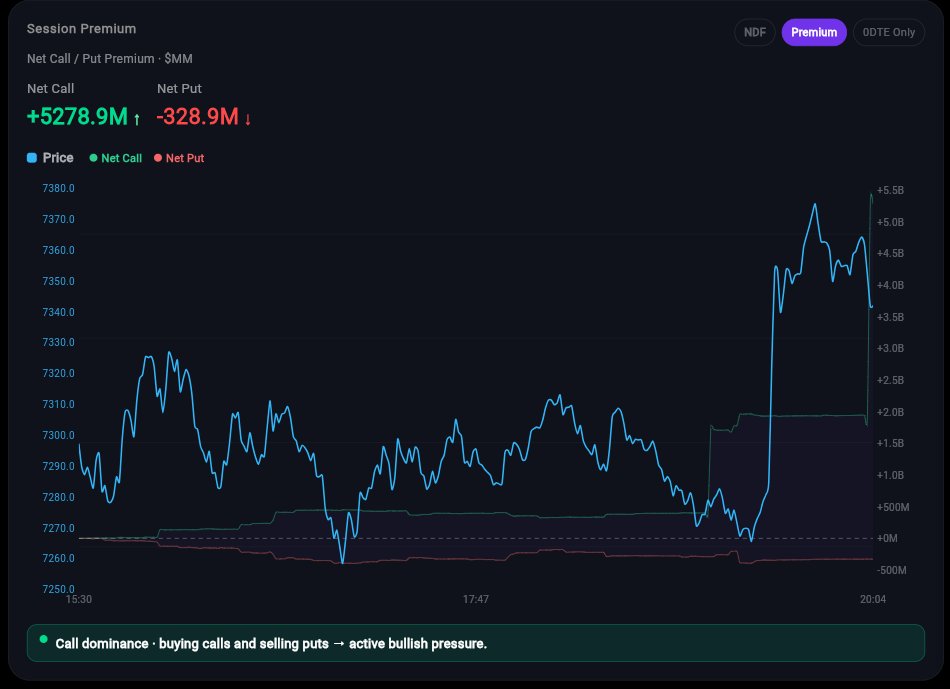Click the -500M premium axis label

(x=891, y=570)
